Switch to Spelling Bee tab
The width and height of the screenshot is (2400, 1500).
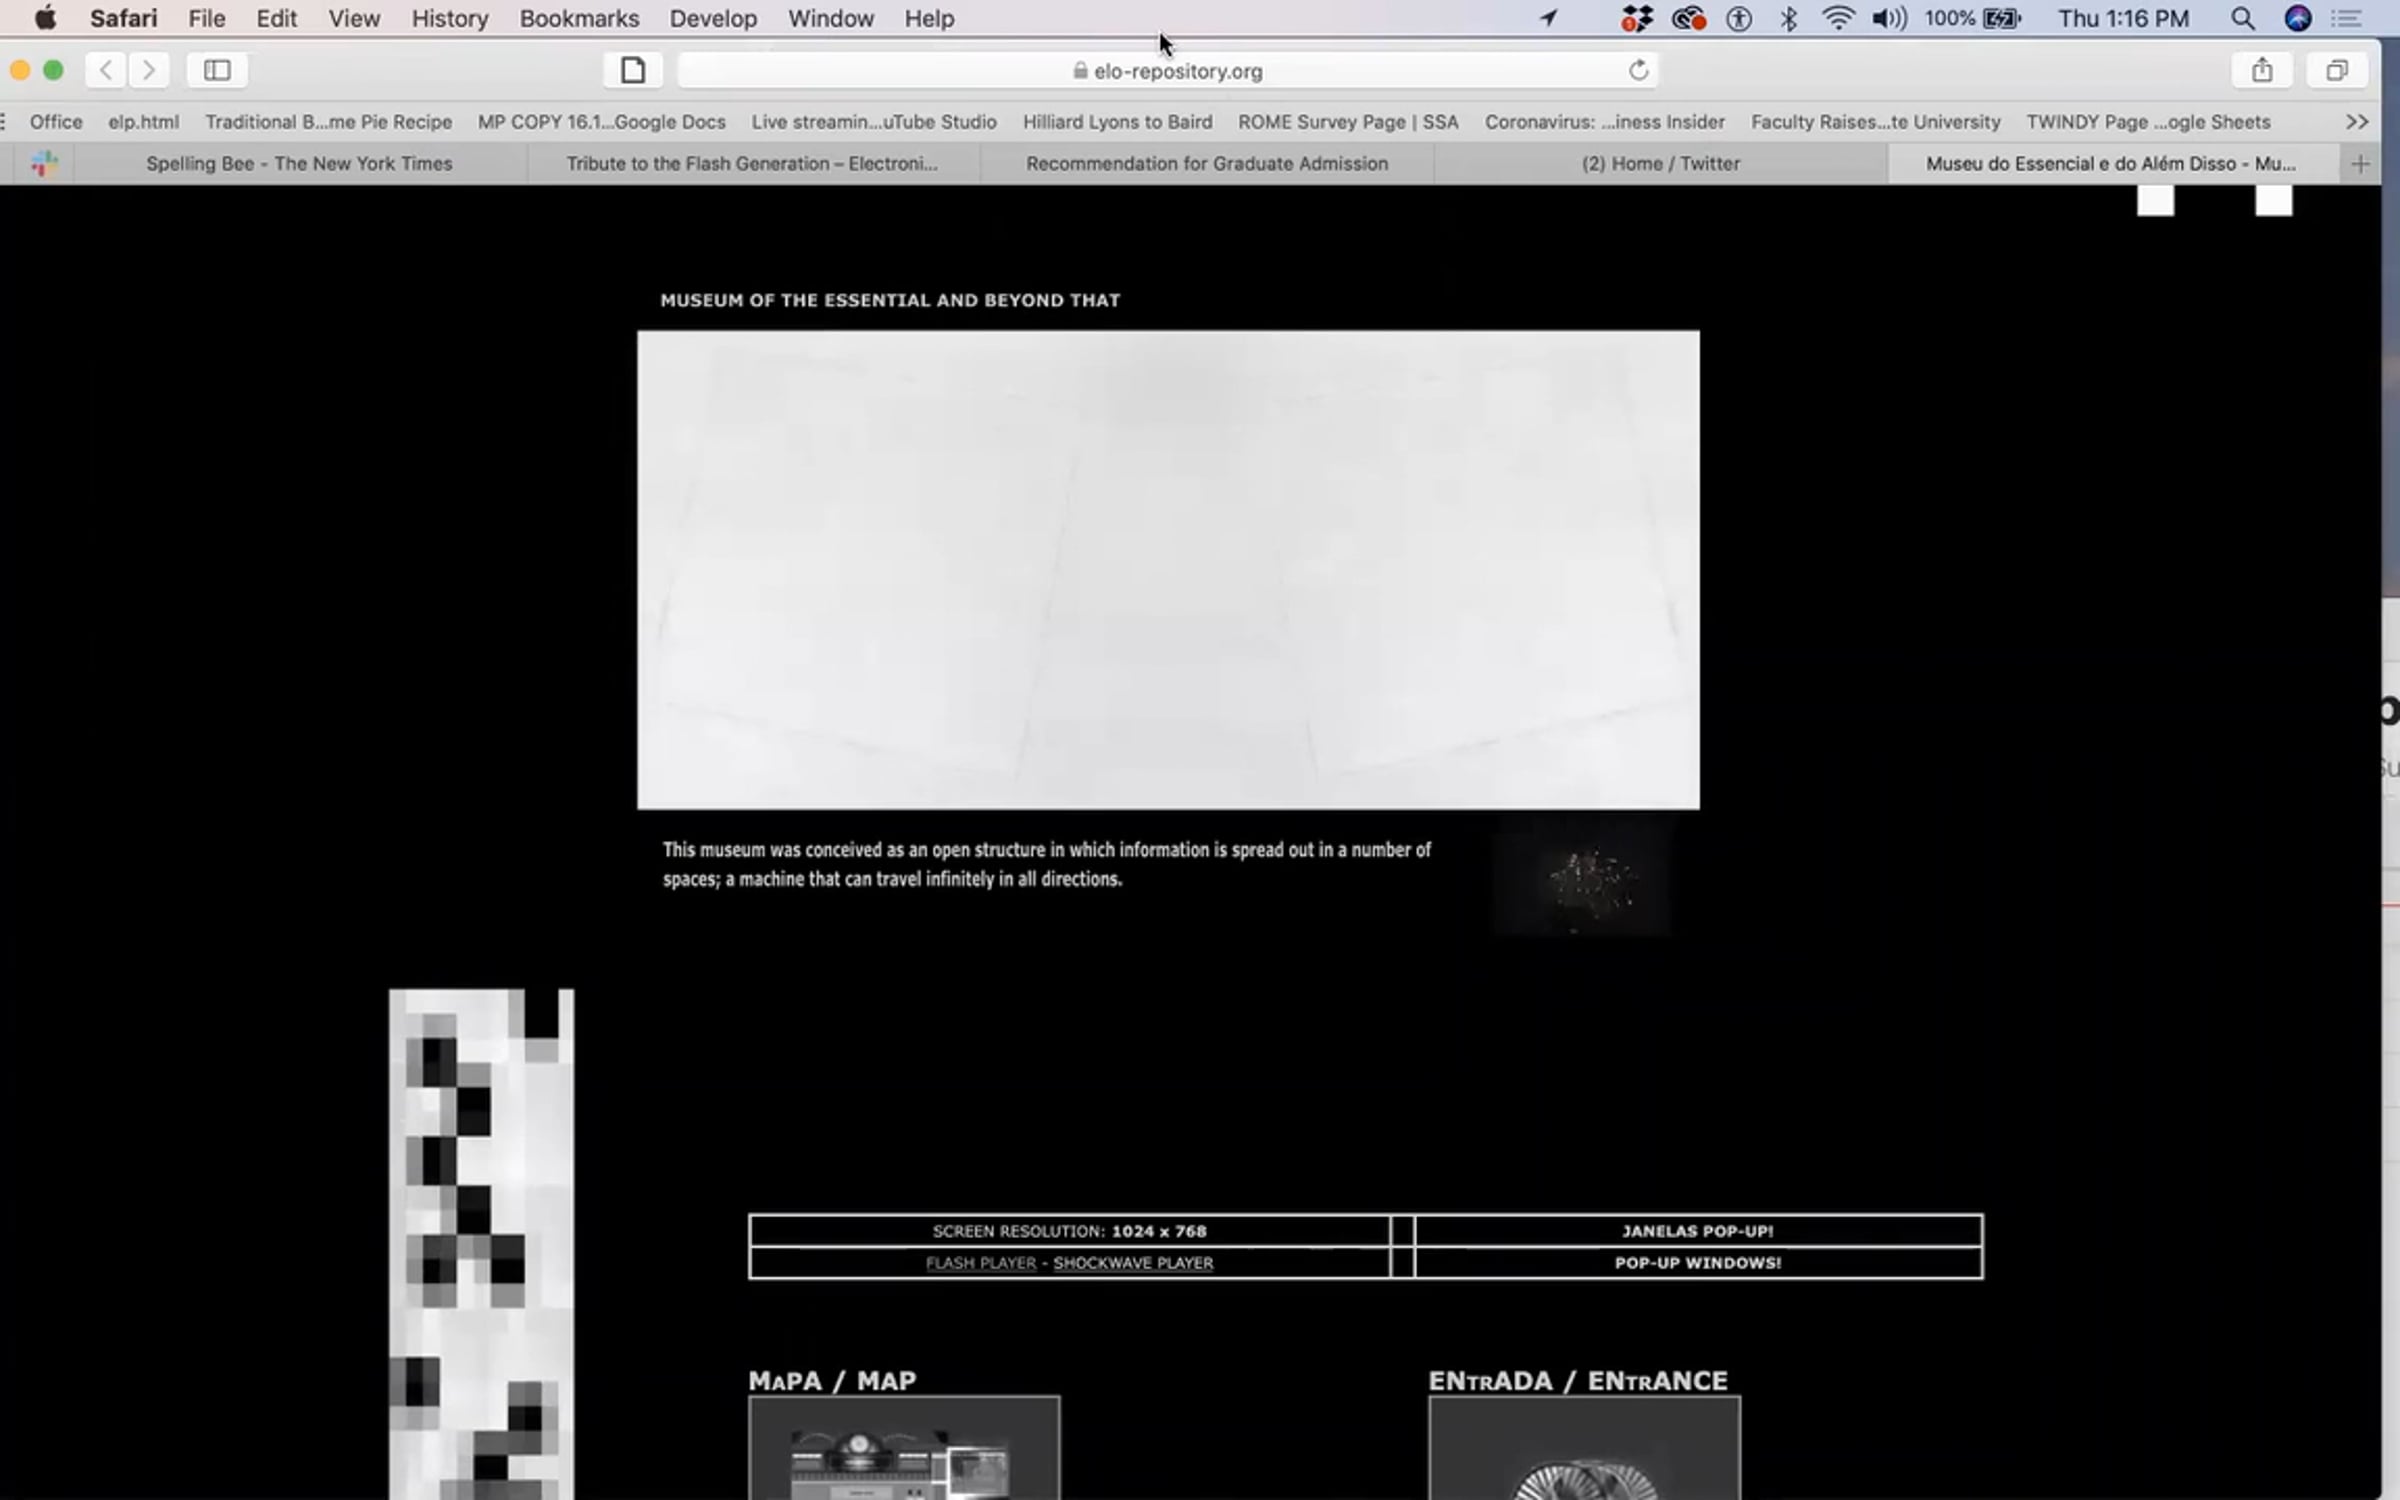tap(299, 164)
